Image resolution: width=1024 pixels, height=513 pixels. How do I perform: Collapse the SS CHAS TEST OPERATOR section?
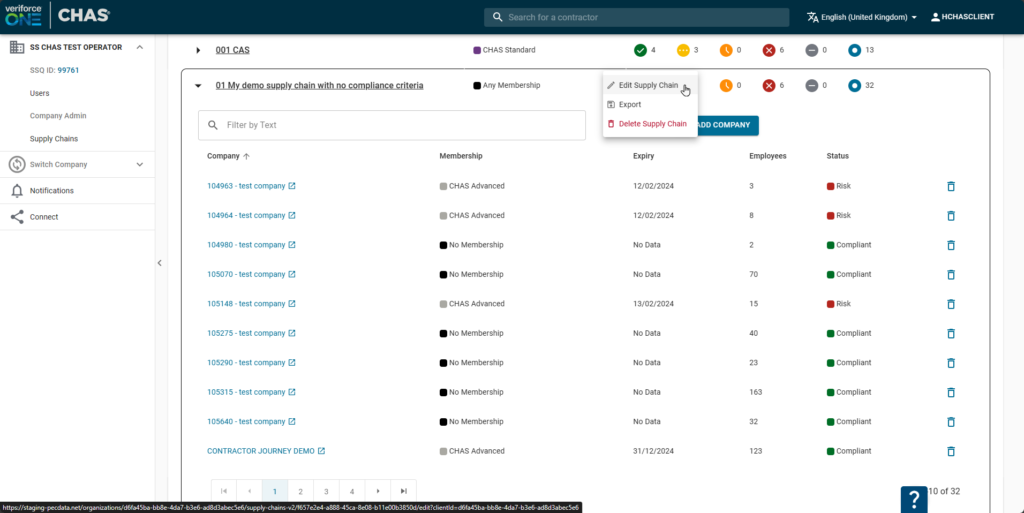coord(140,47)
